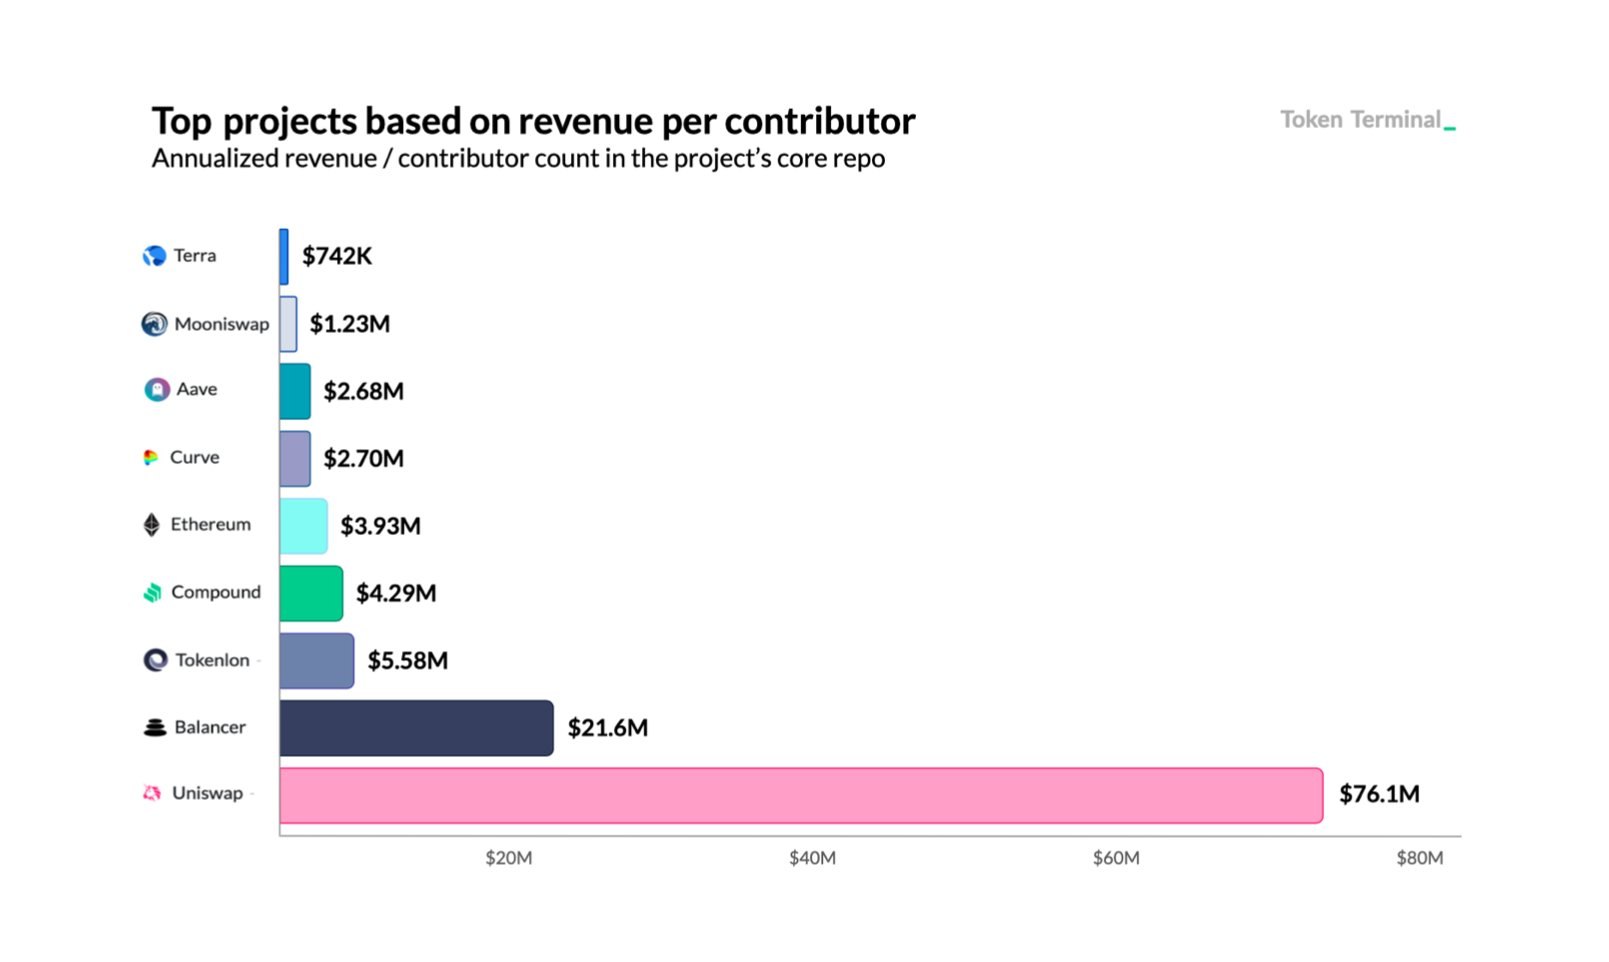Click the $40M axis tick label

[813, 858]
